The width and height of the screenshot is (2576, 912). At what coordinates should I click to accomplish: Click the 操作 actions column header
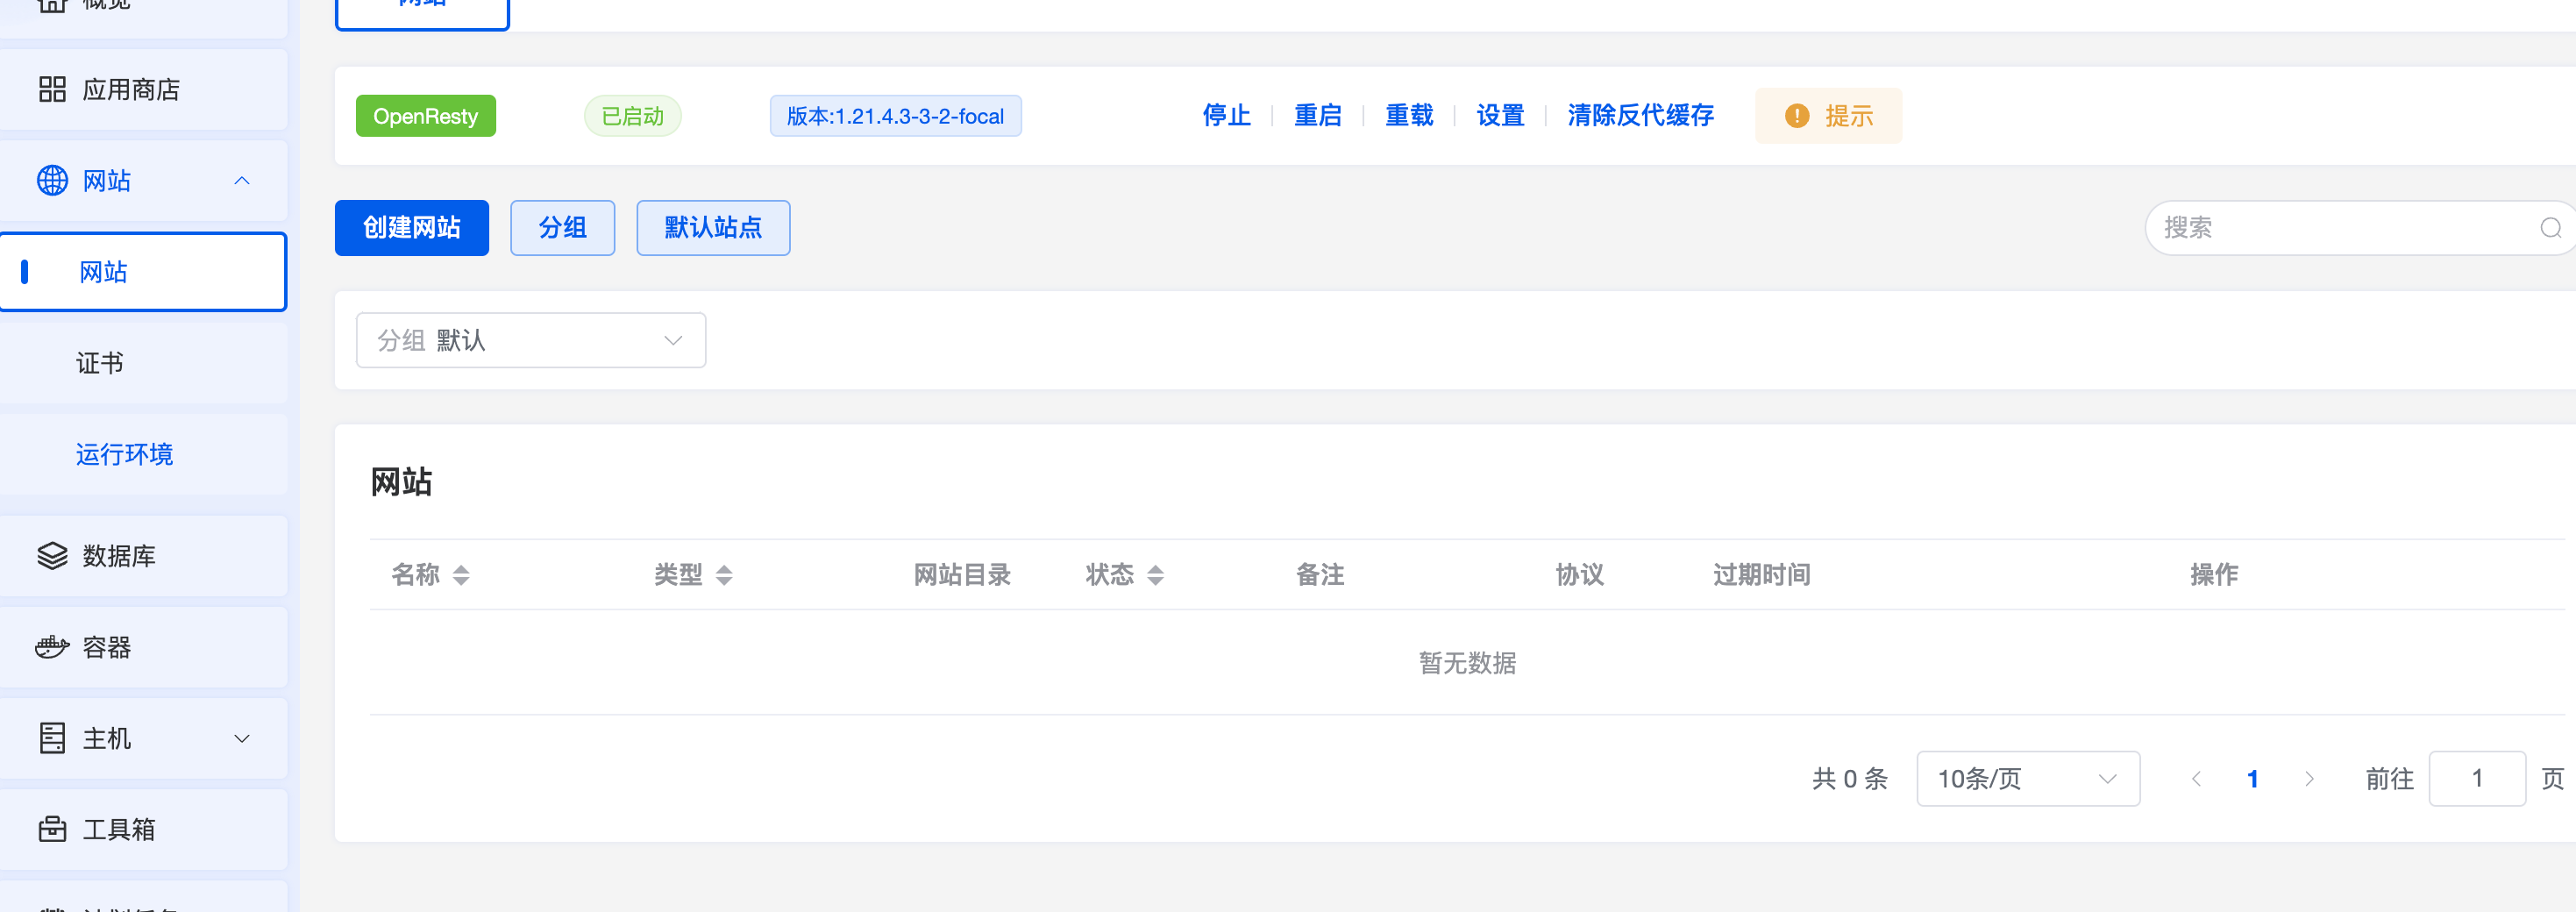click(2215, 575)
